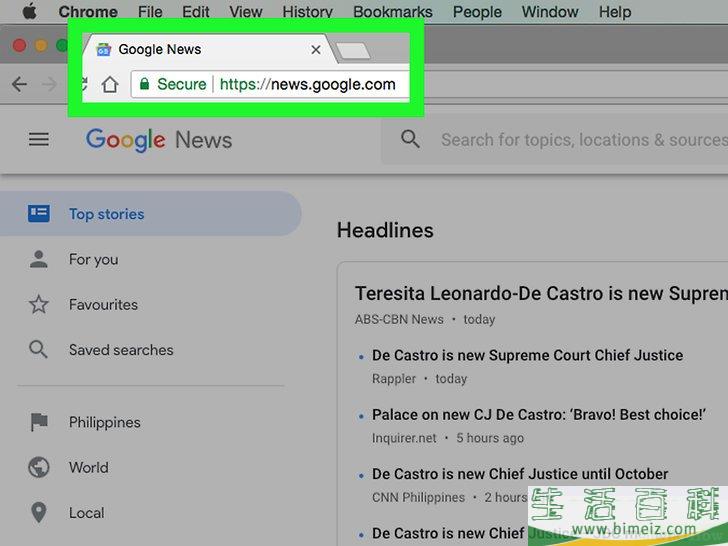Viewport: 728px width, 546px height.
Task: Click the green Secure padlock icon
Action: pos(144,84)
